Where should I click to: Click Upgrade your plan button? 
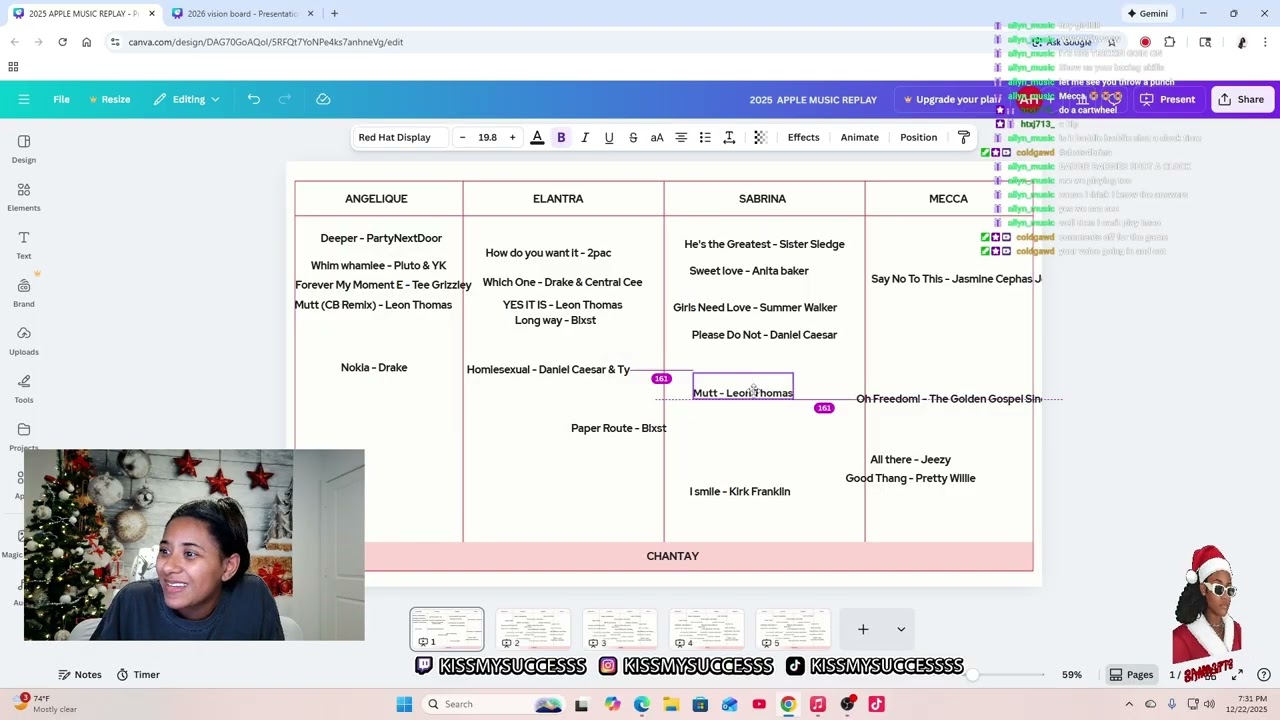[950, 99]
